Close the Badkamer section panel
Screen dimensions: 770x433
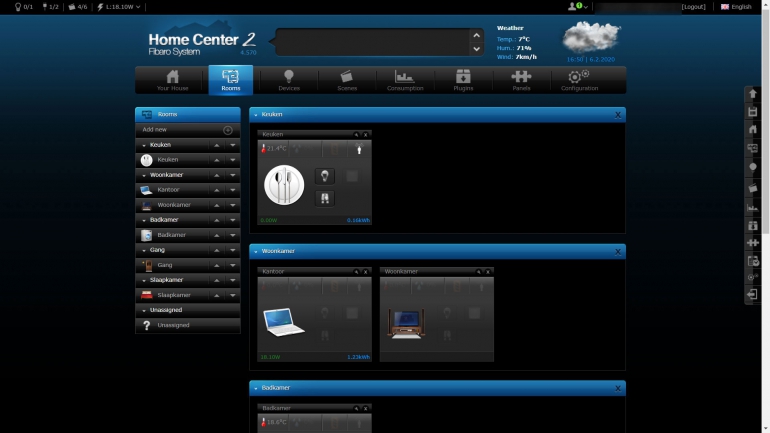click(618, 388)
